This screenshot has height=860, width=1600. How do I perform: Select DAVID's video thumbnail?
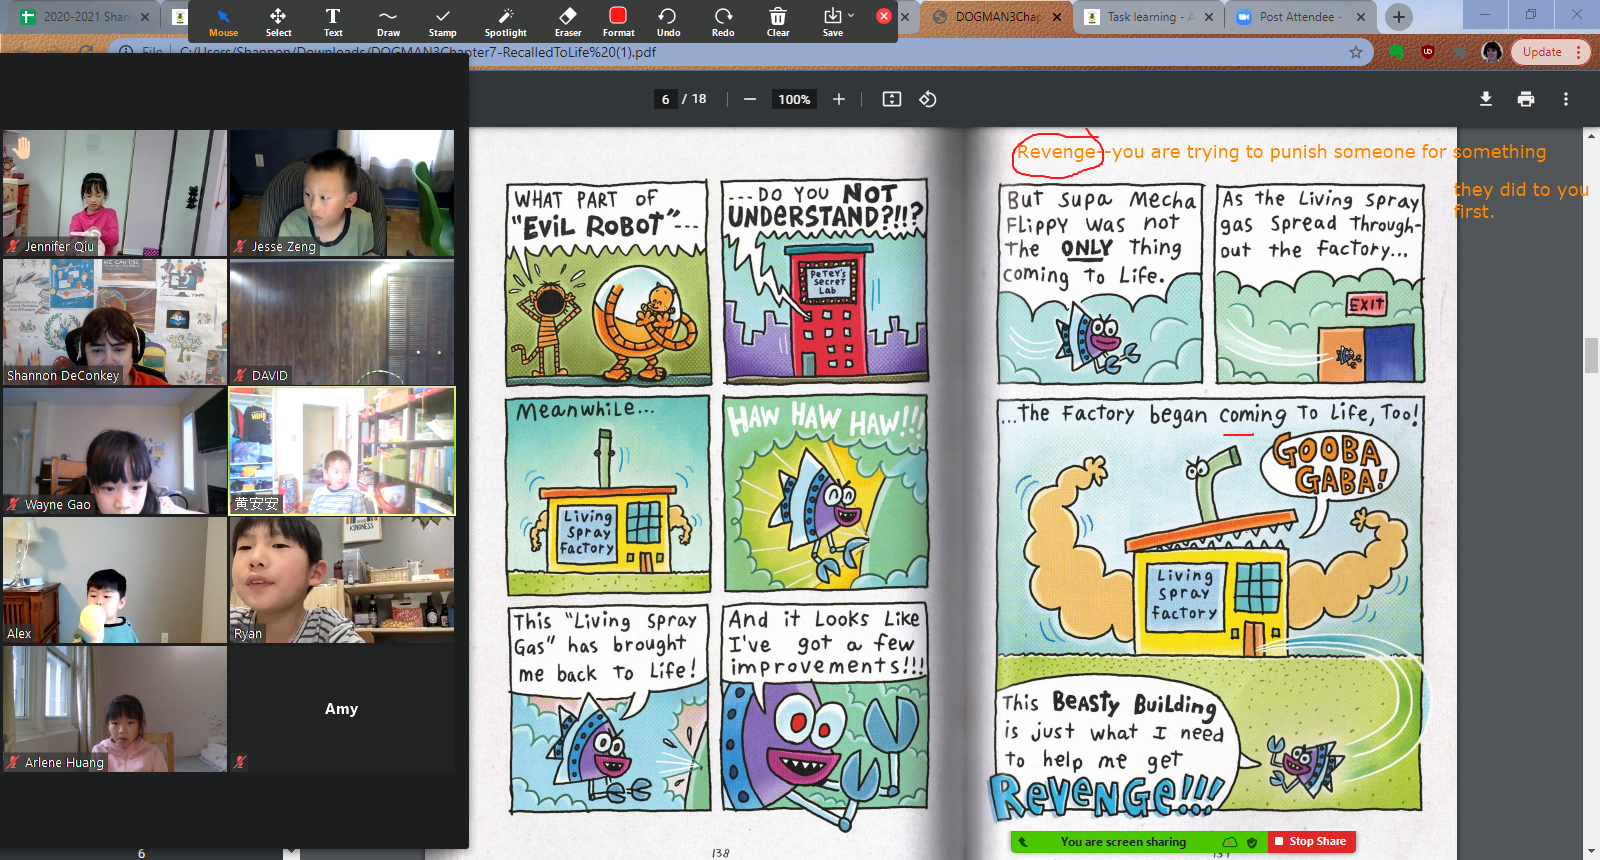point(342,322)
